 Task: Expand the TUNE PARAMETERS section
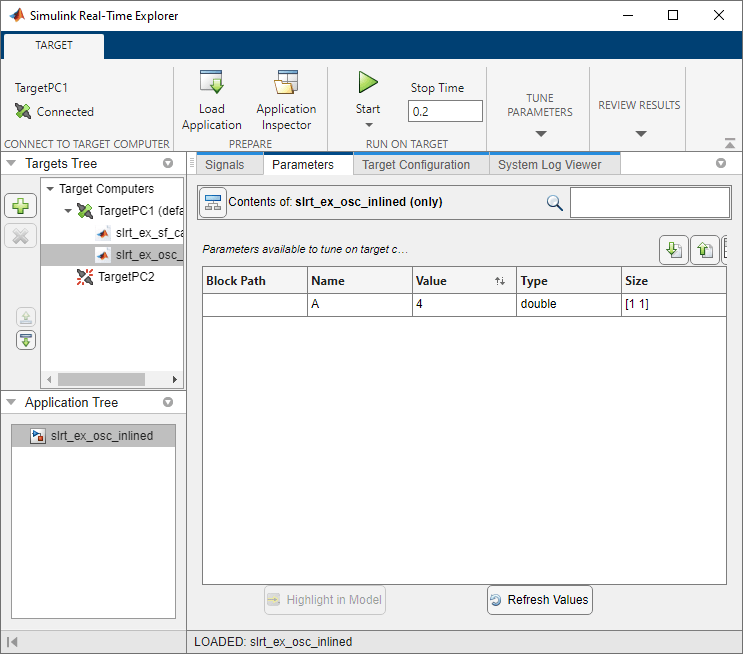pos(540,134)
